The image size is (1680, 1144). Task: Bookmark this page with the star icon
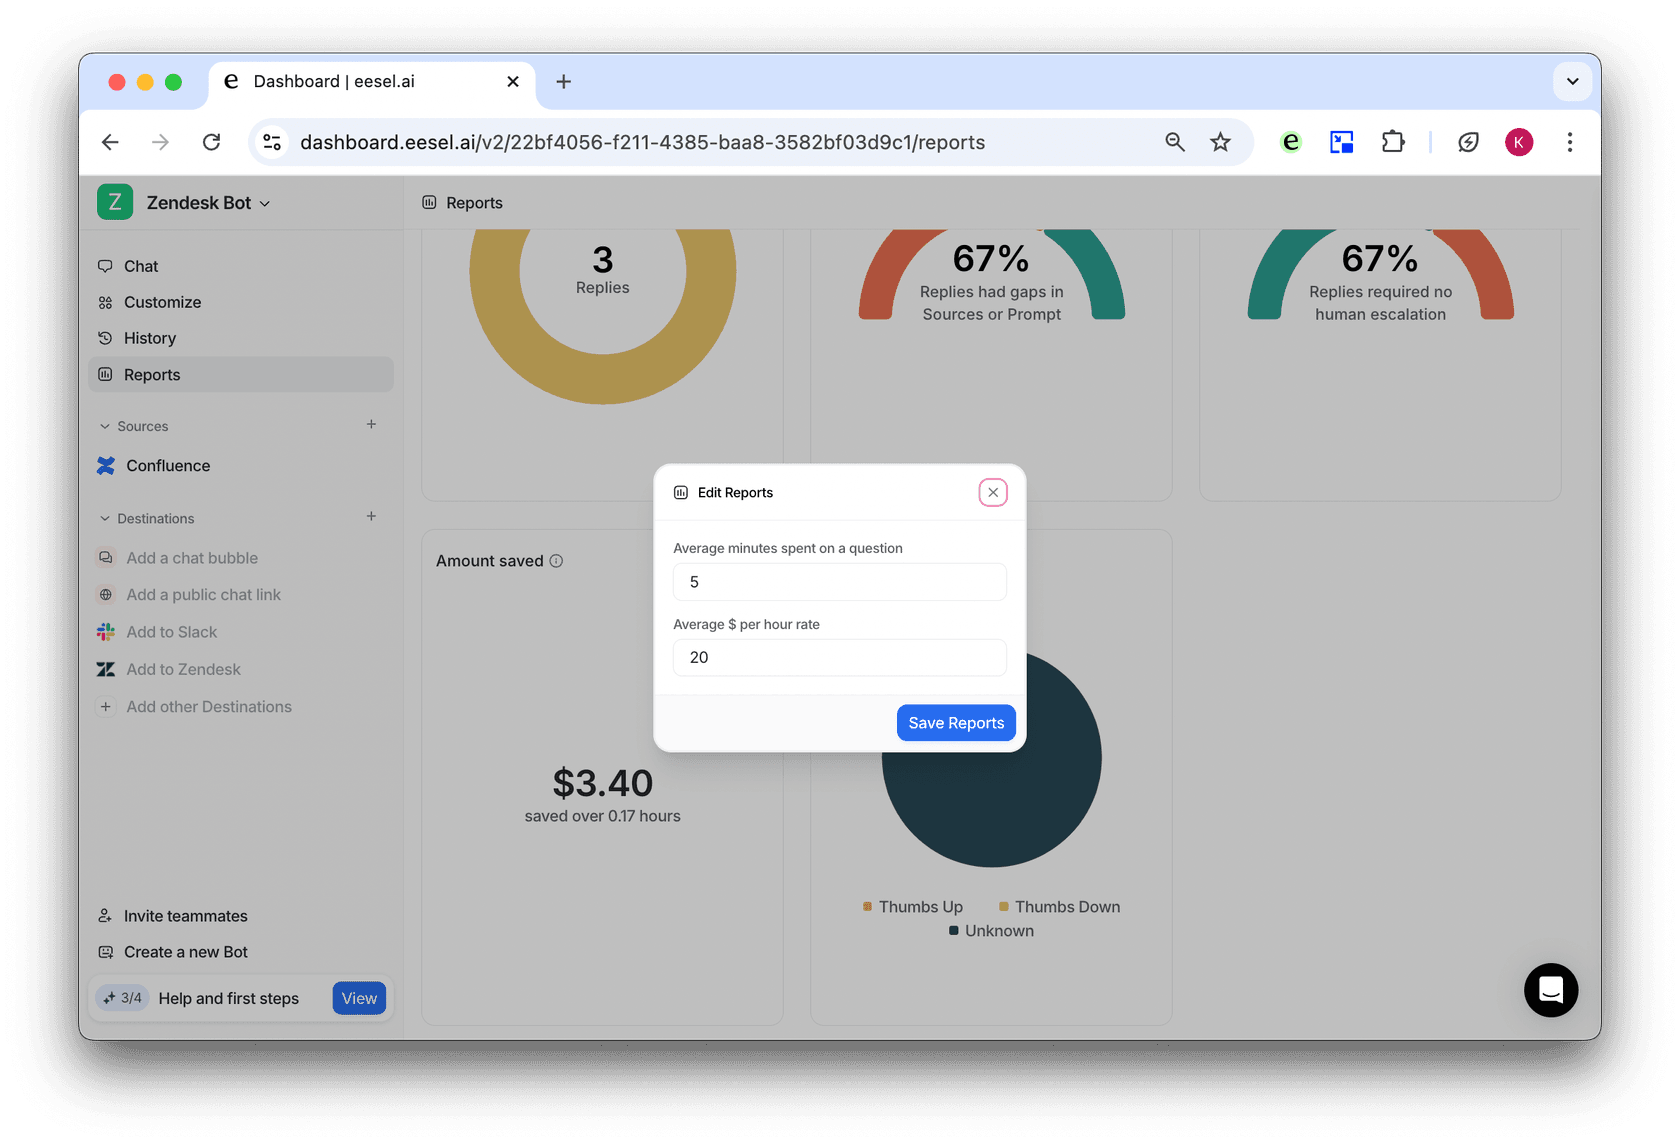click(1220, 142)
